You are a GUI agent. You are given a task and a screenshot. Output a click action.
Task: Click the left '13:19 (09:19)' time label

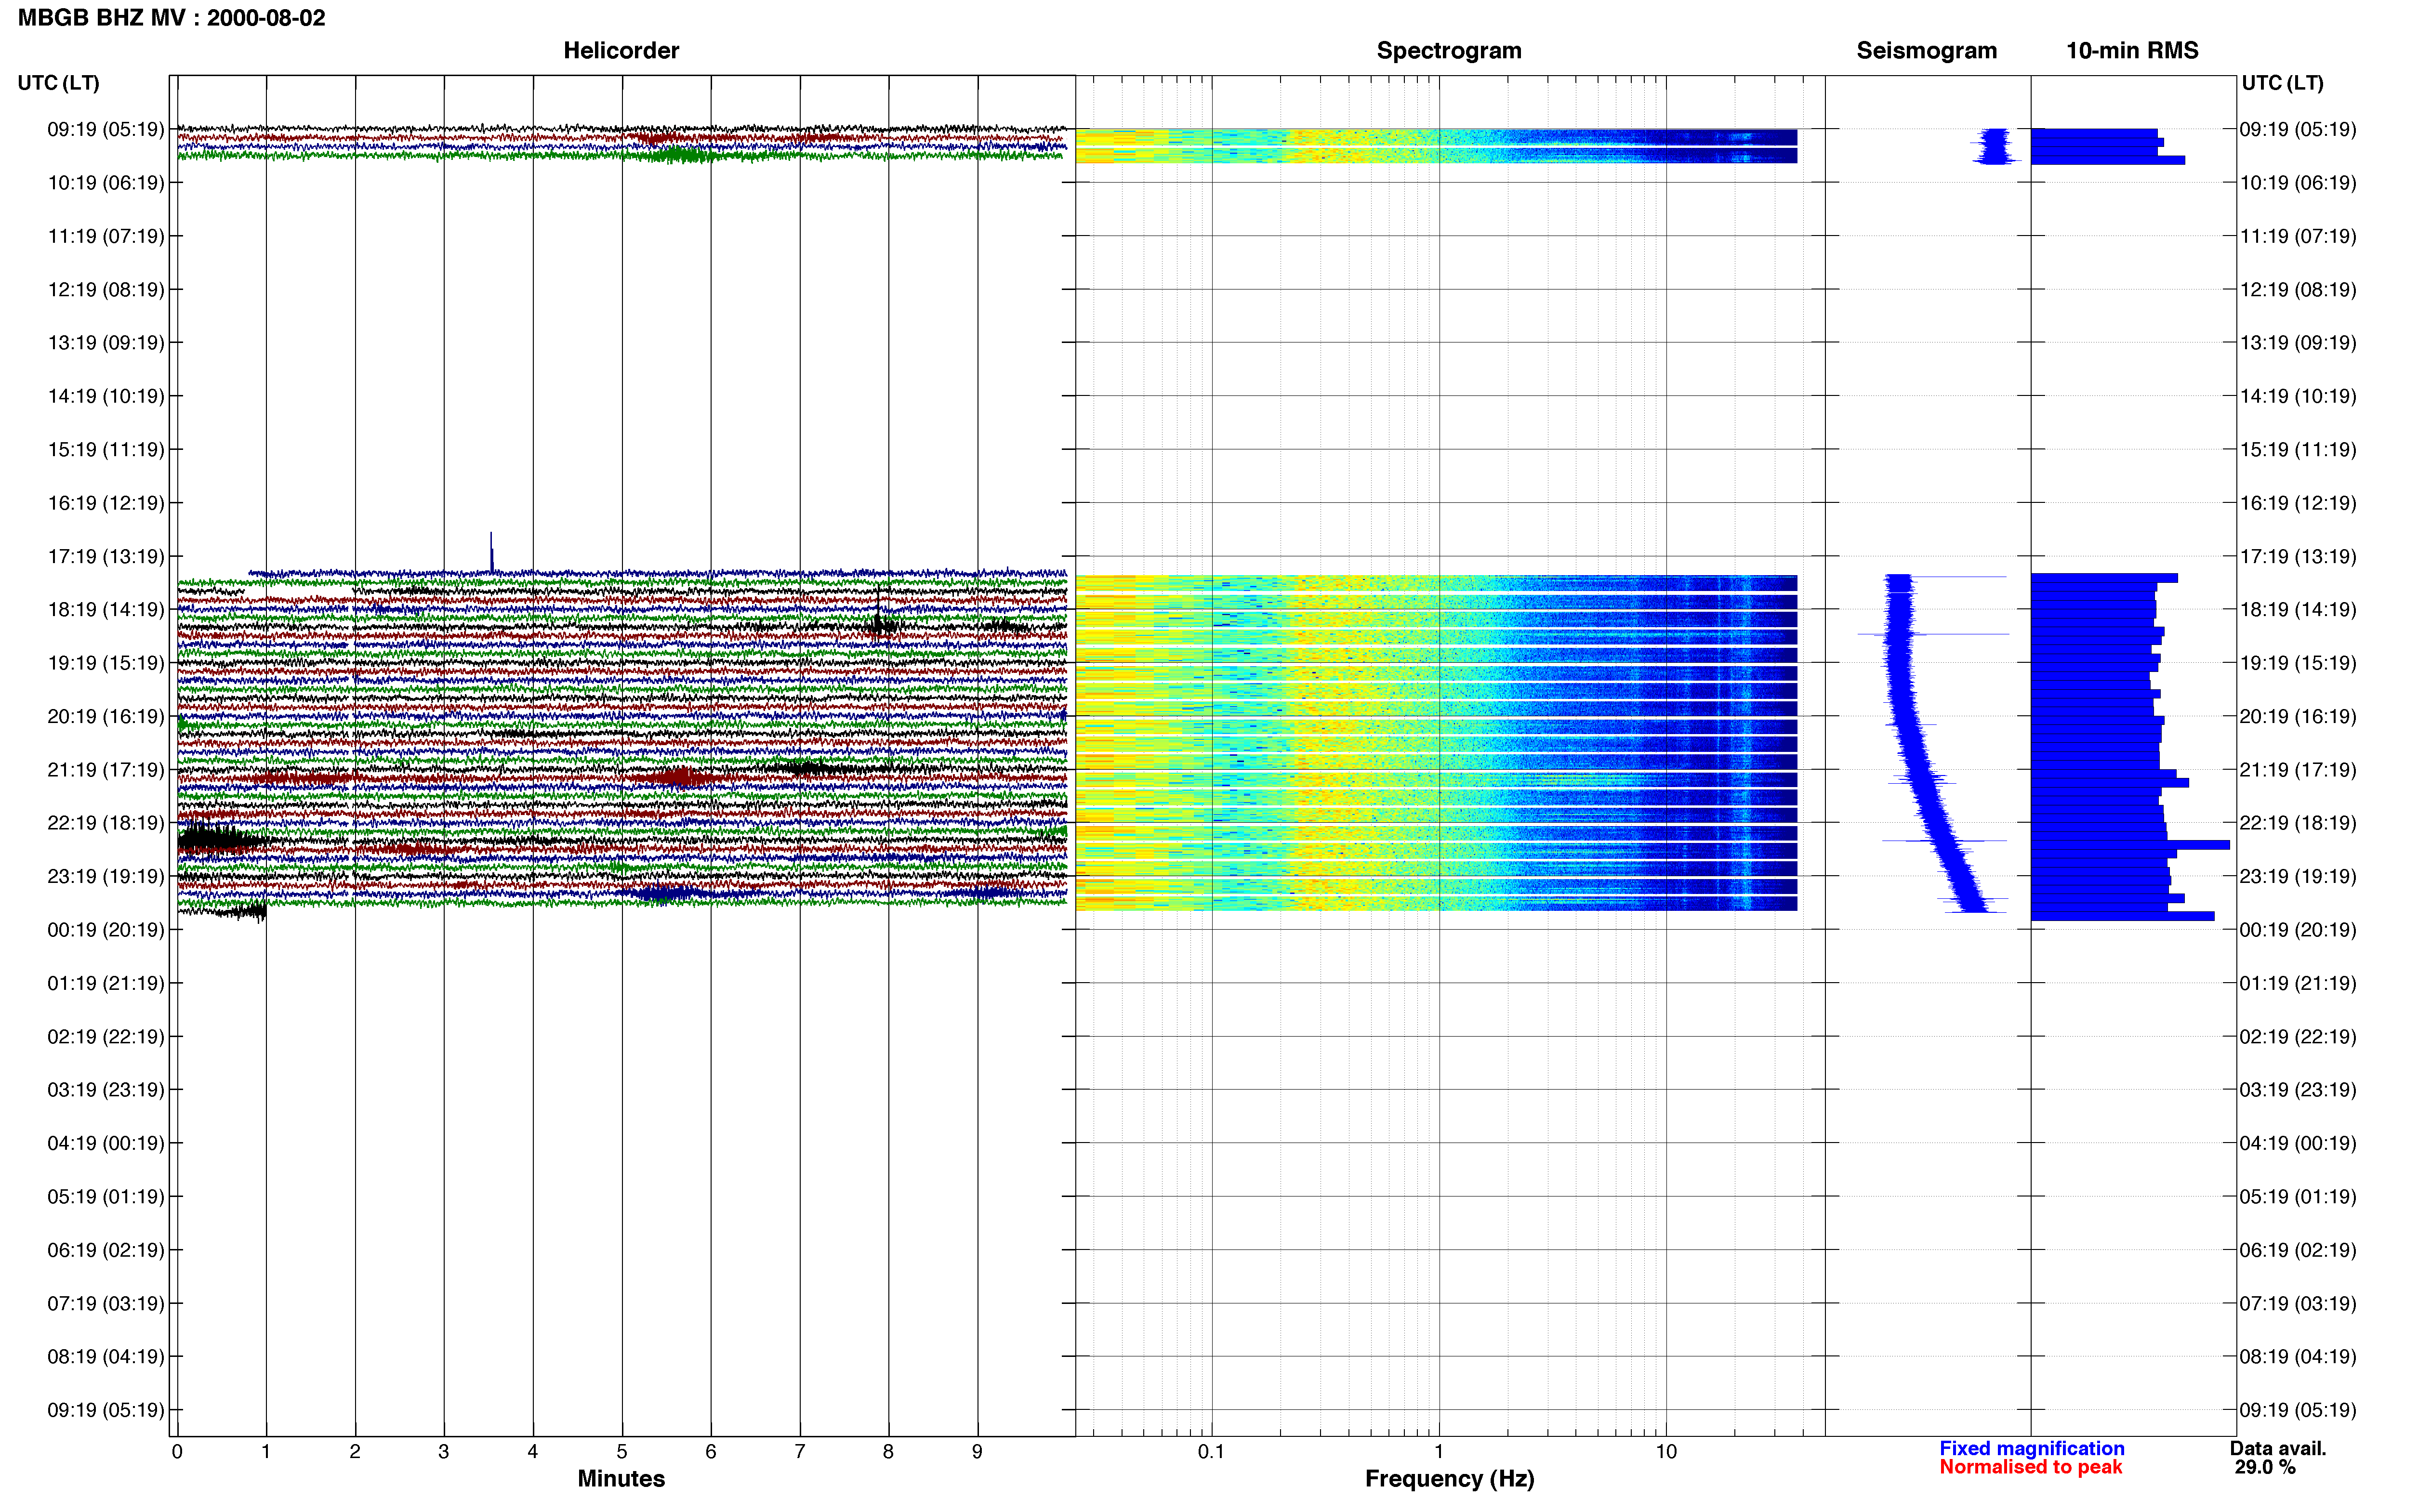click(x=106, y=343)
